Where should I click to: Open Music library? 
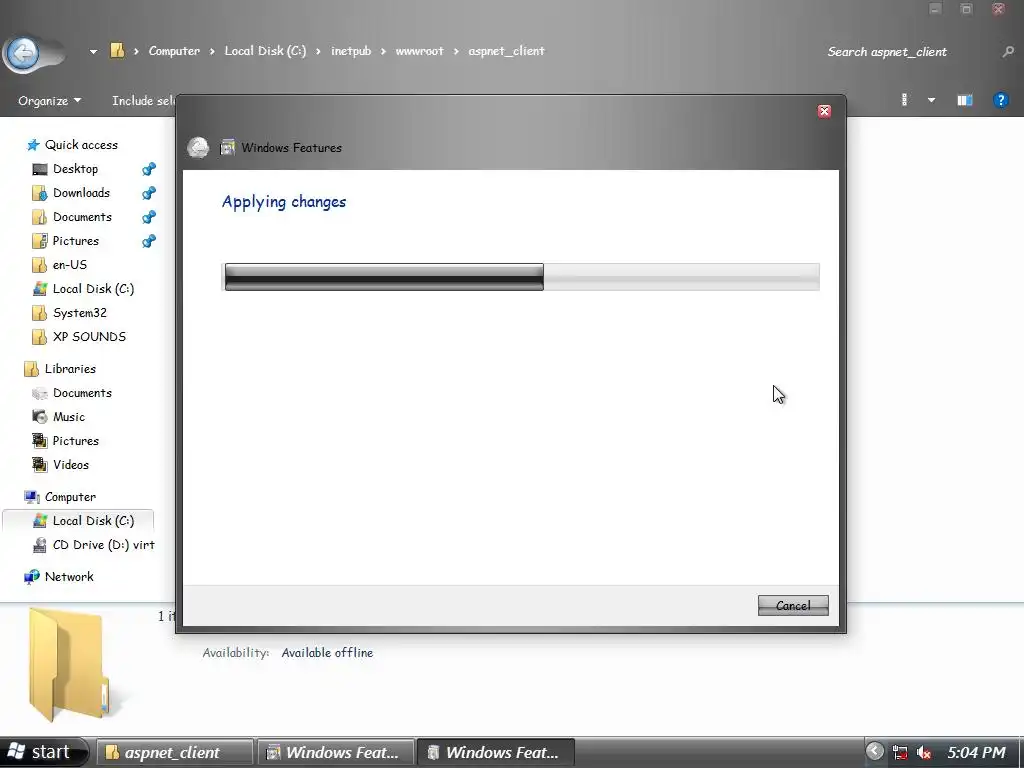[x=69, y=417]
